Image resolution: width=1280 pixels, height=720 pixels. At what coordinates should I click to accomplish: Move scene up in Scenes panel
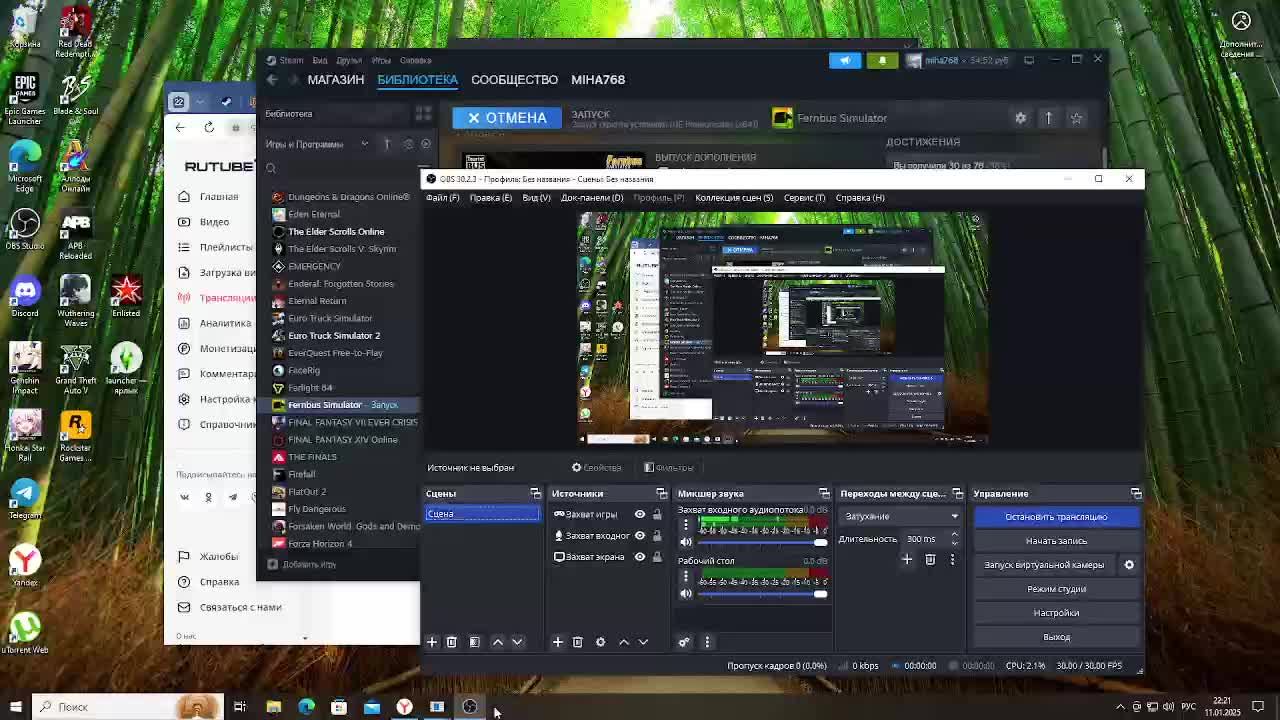498,642
